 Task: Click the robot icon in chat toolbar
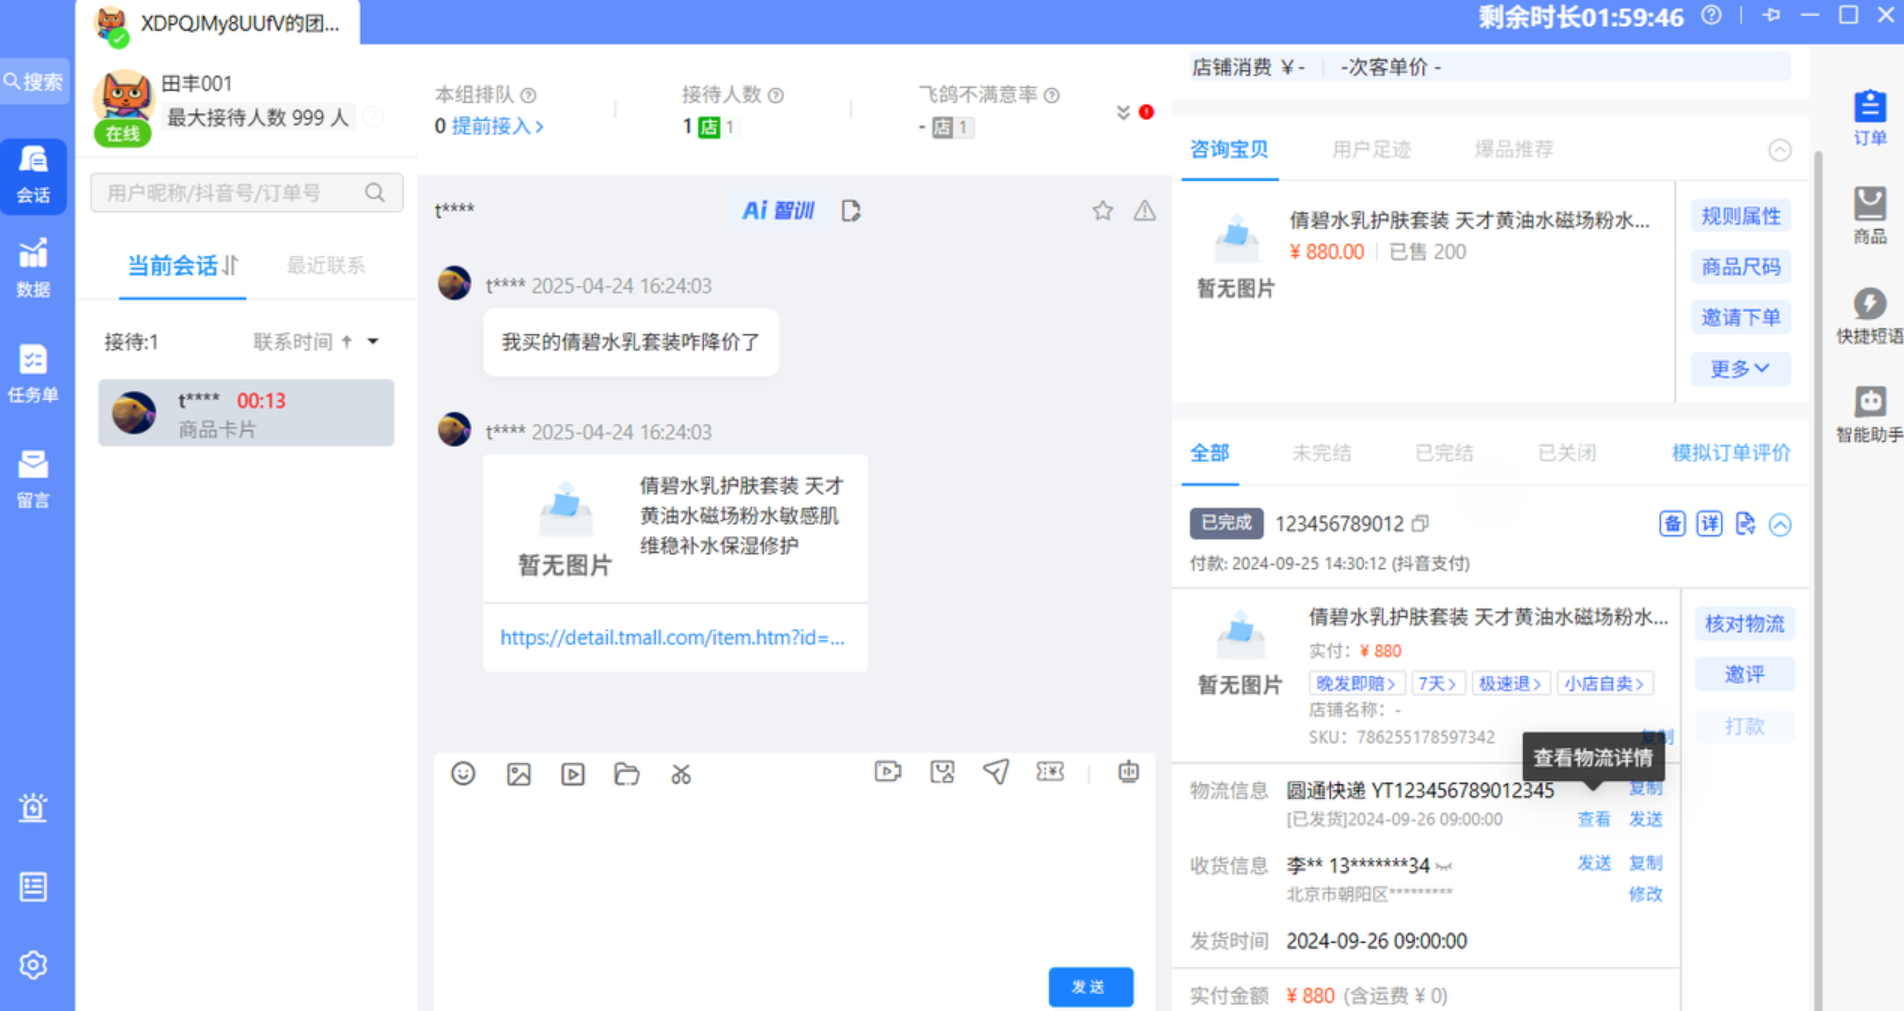pos(1128,771)
